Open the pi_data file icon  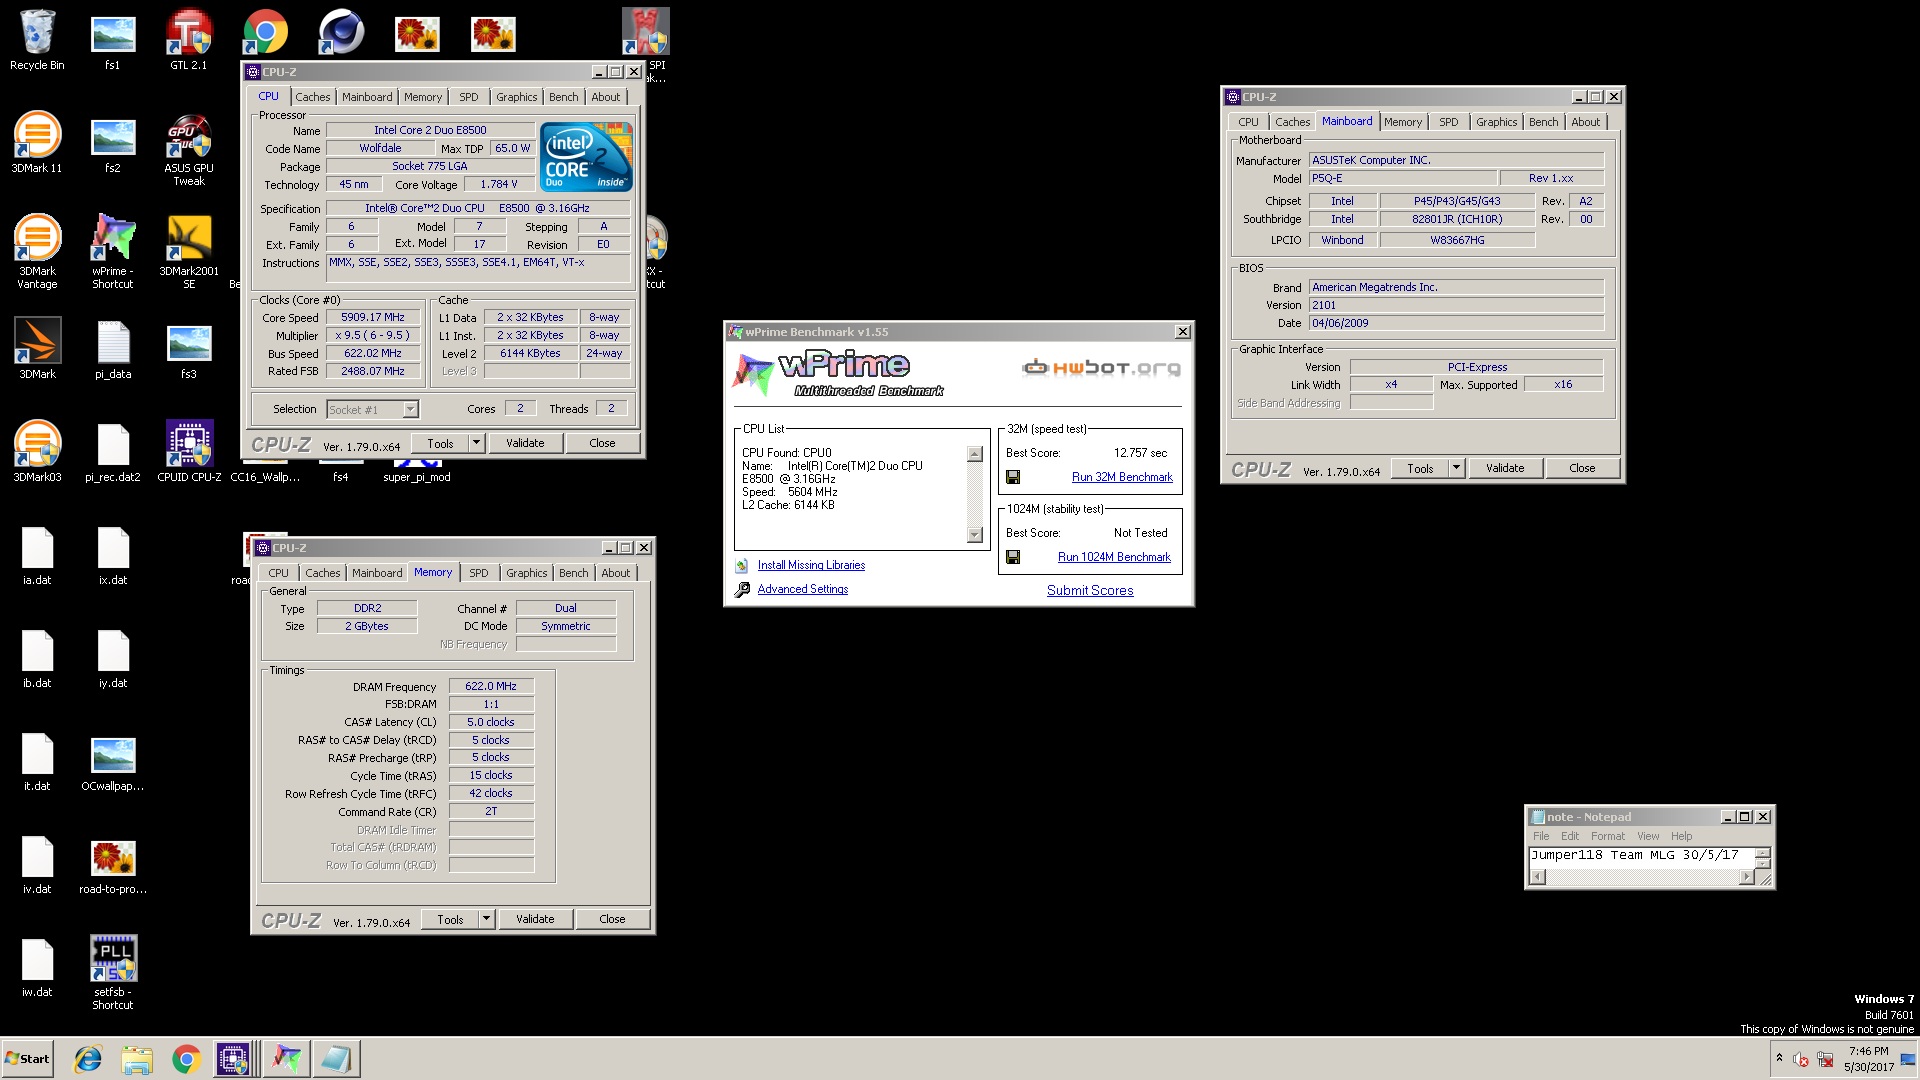[x=113, y=349]
